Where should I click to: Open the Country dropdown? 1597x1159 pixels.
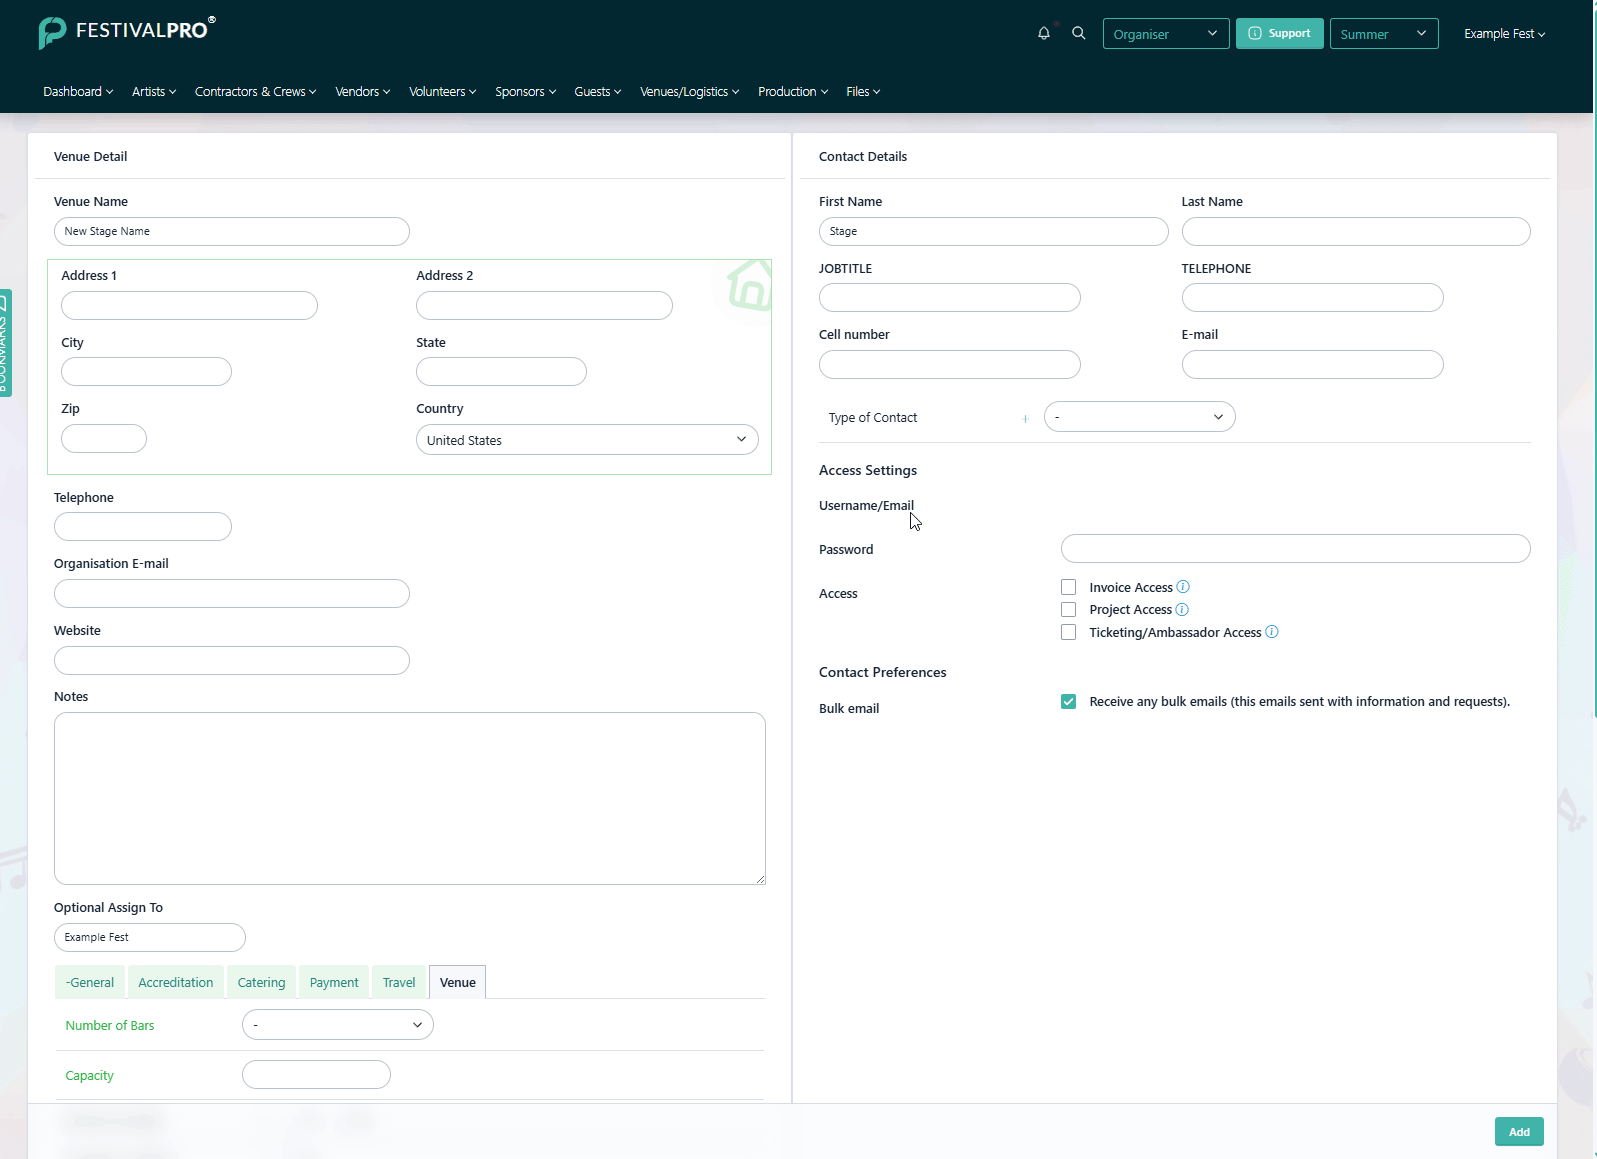pyautogui.click(x=587, y=440)
